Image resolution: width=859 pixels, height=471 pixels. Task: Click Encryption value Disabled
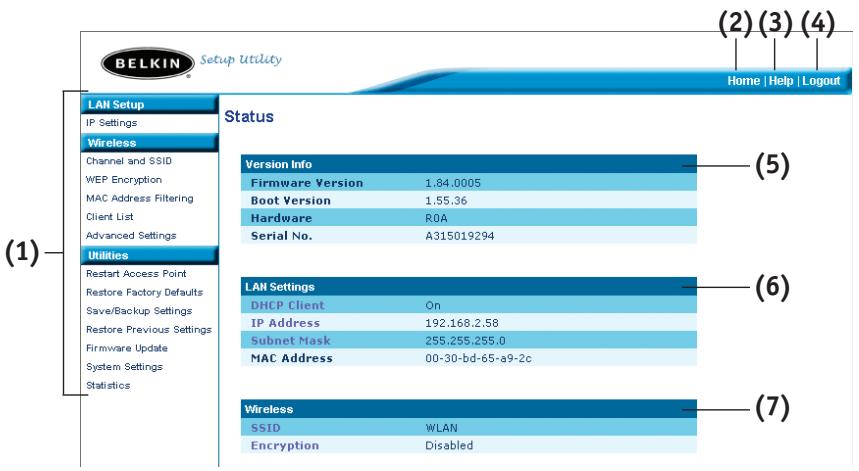tap(449, 445)
